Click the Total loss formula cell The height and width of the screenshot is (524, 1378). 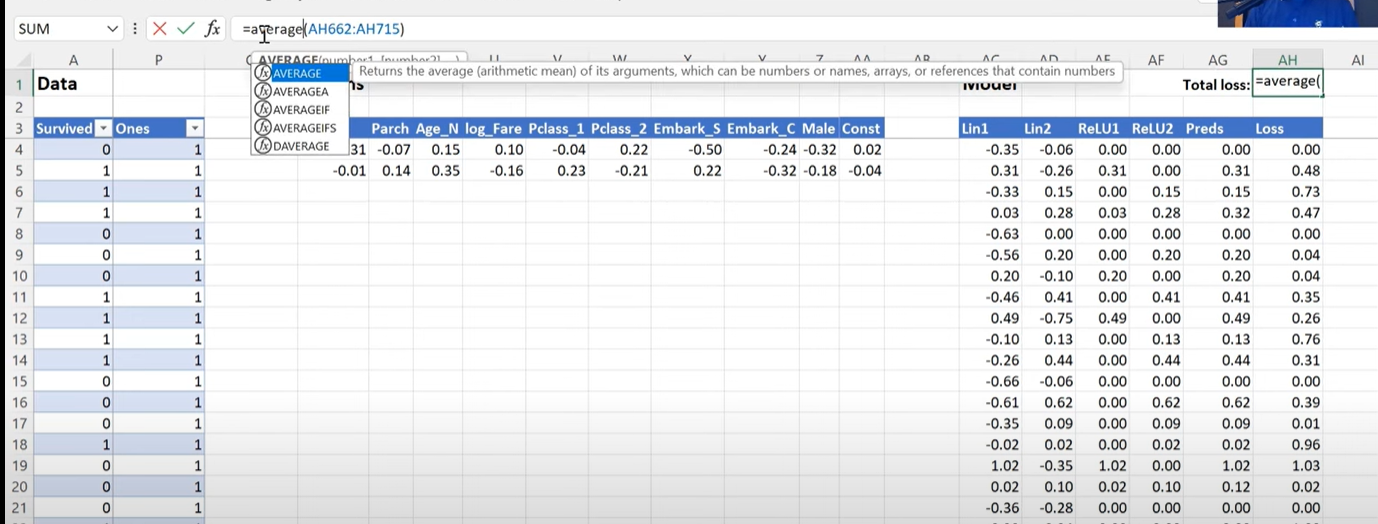(1288, 83)
